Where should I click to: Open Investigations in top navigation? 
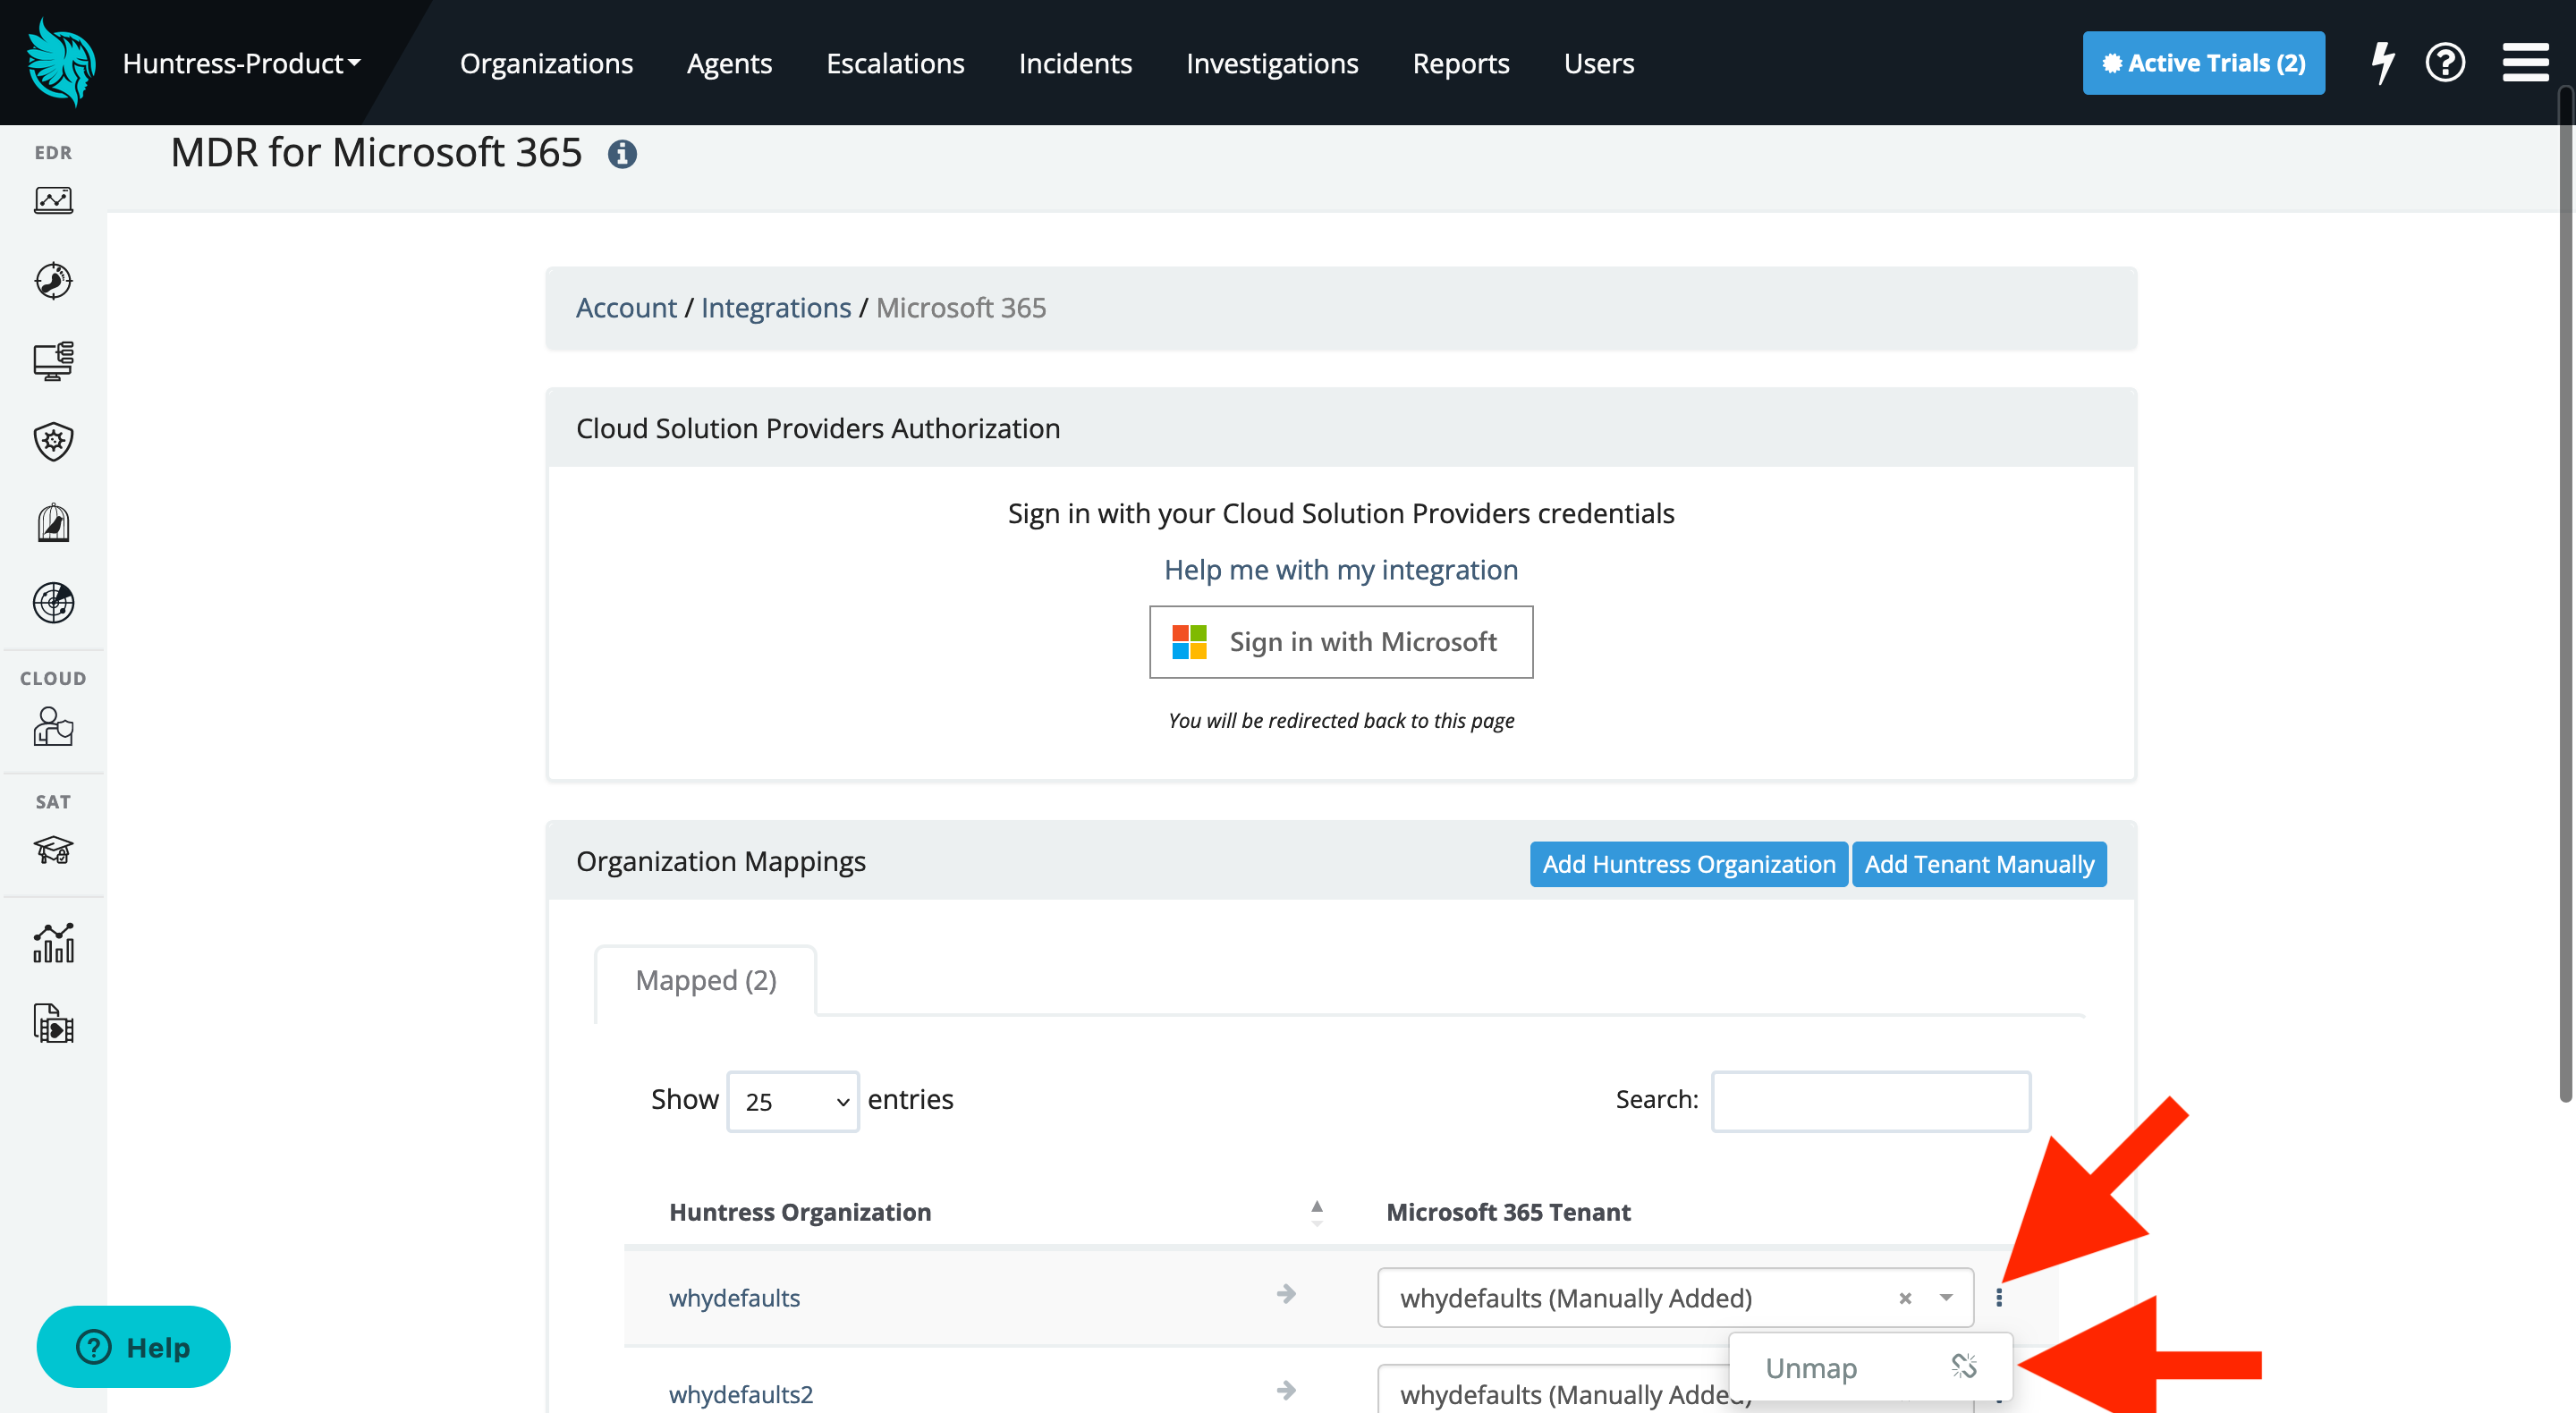[x=1272, y=63]
